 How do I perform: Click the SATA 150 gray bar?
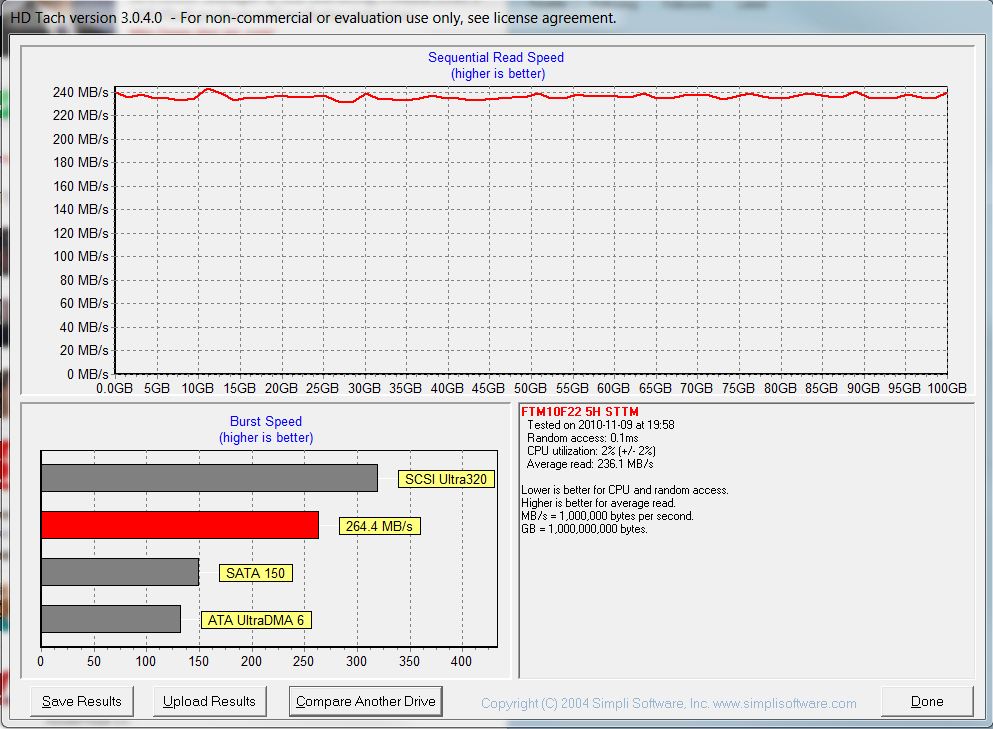(x=120, y=572)
